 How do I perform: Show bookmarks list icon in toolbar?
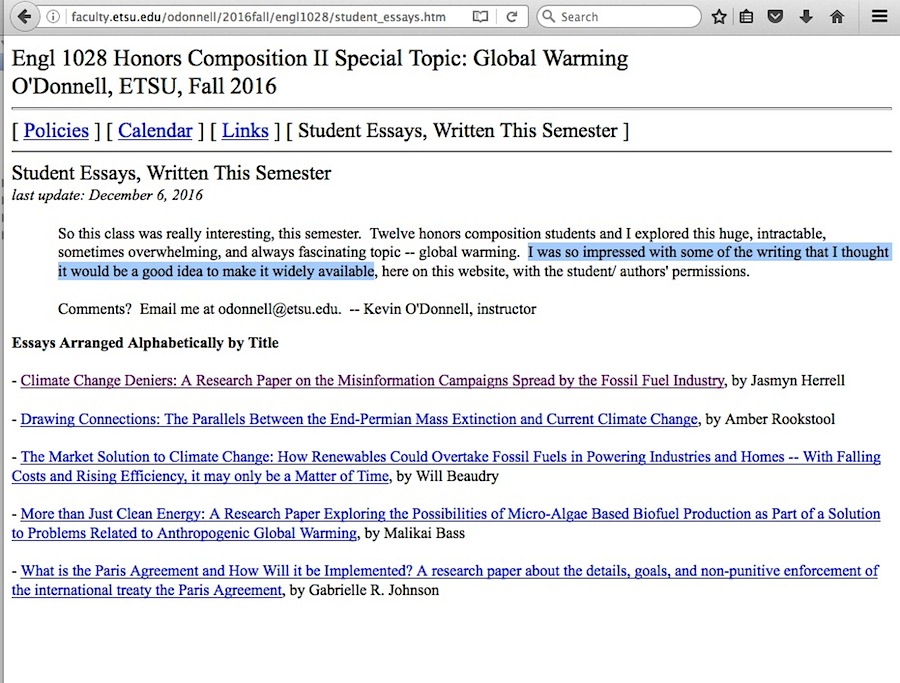746,17
